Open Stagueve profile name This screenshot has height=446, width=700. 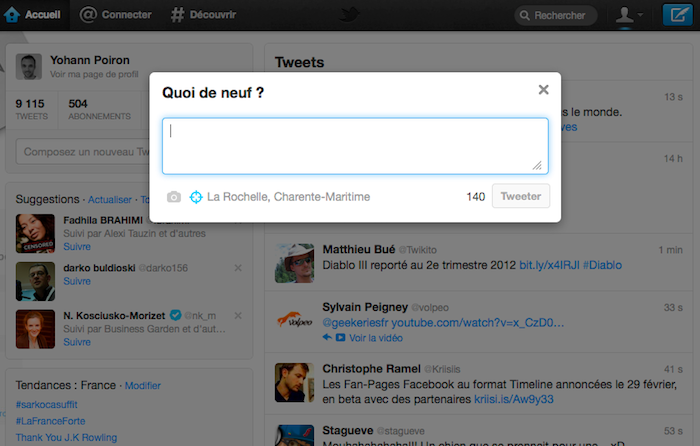coord(348,431)
